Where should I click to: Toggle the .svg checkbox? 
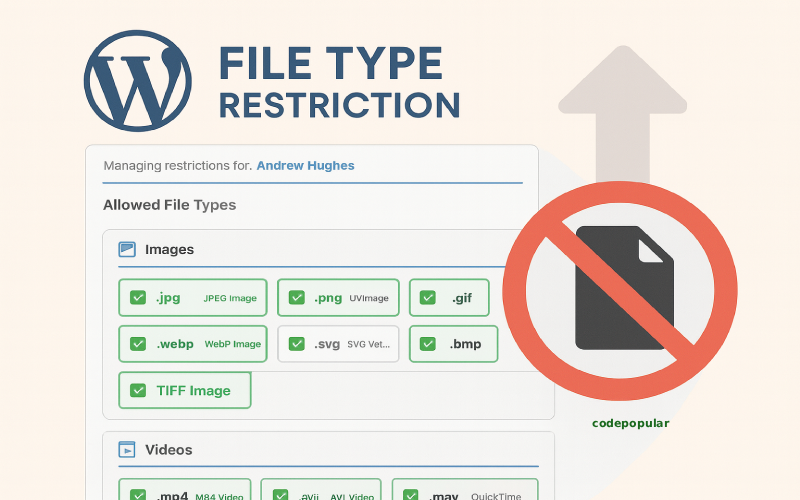tap(296, 344)
